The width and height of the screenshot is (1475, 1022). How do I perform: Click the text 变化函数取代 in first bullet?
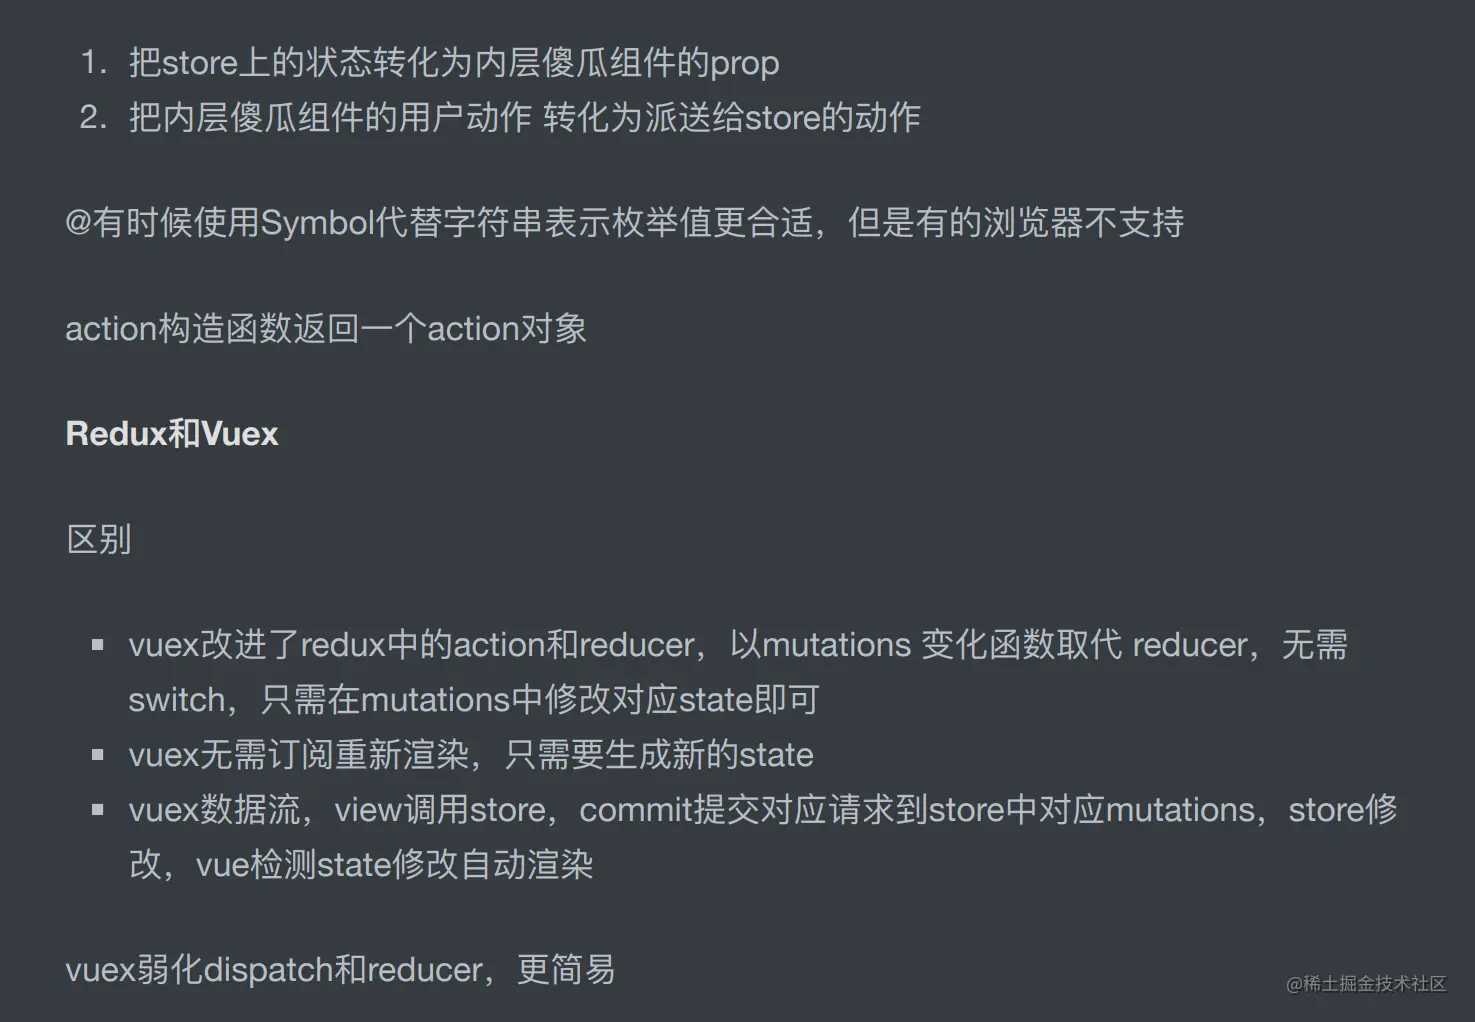tap(1021, 645)
